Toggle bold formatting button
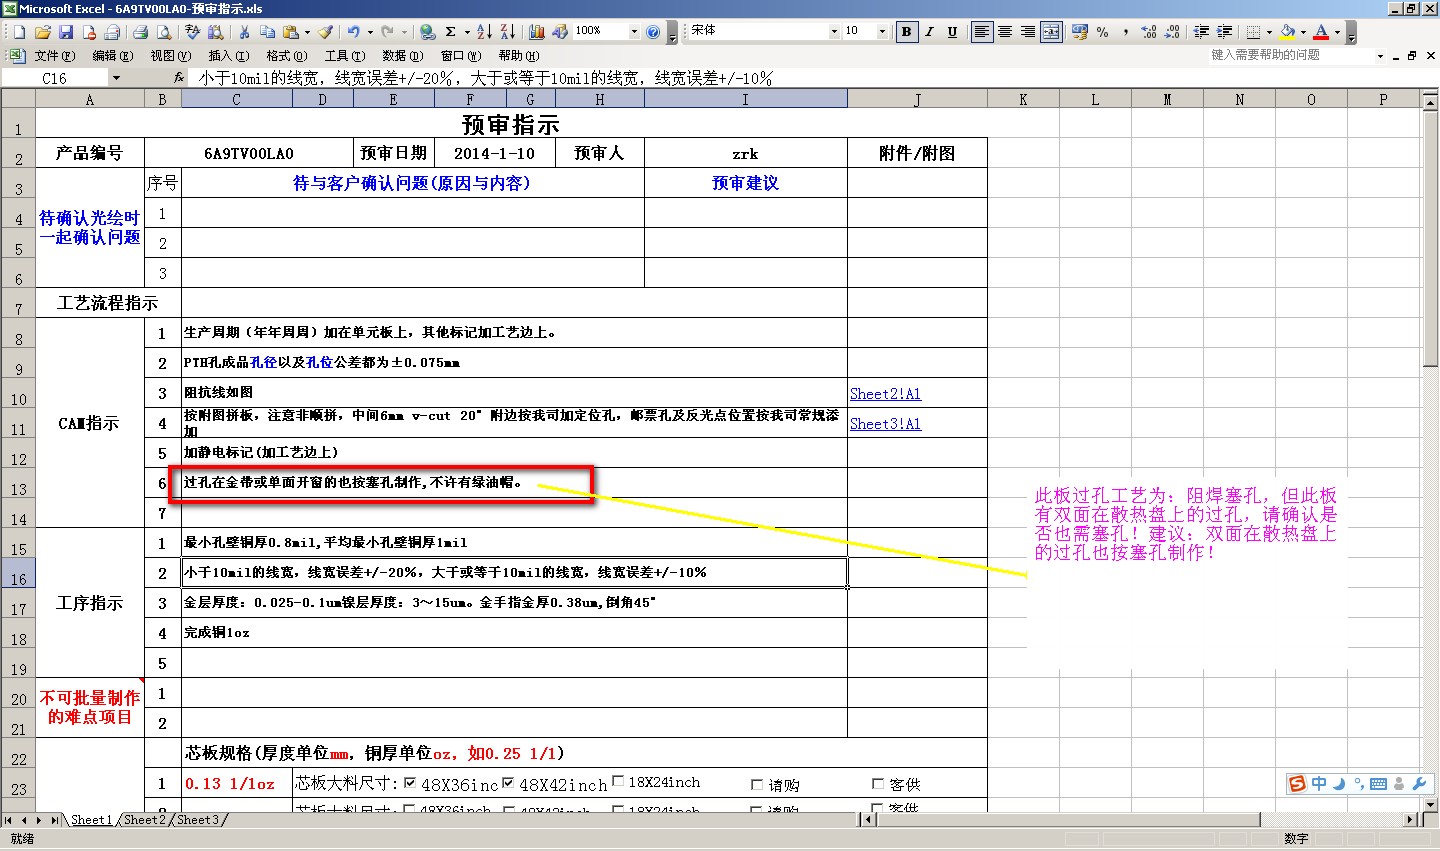 click(x=906, y=32)
